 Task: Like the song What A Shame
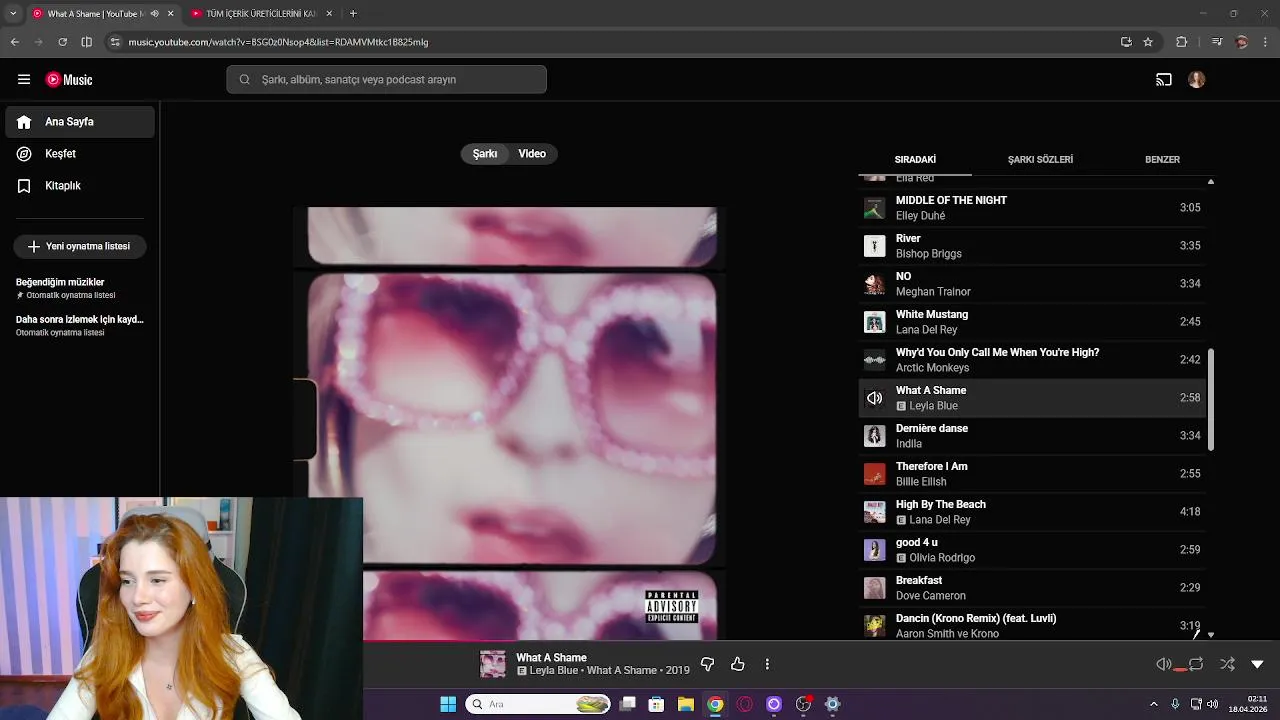pos(738,664)
